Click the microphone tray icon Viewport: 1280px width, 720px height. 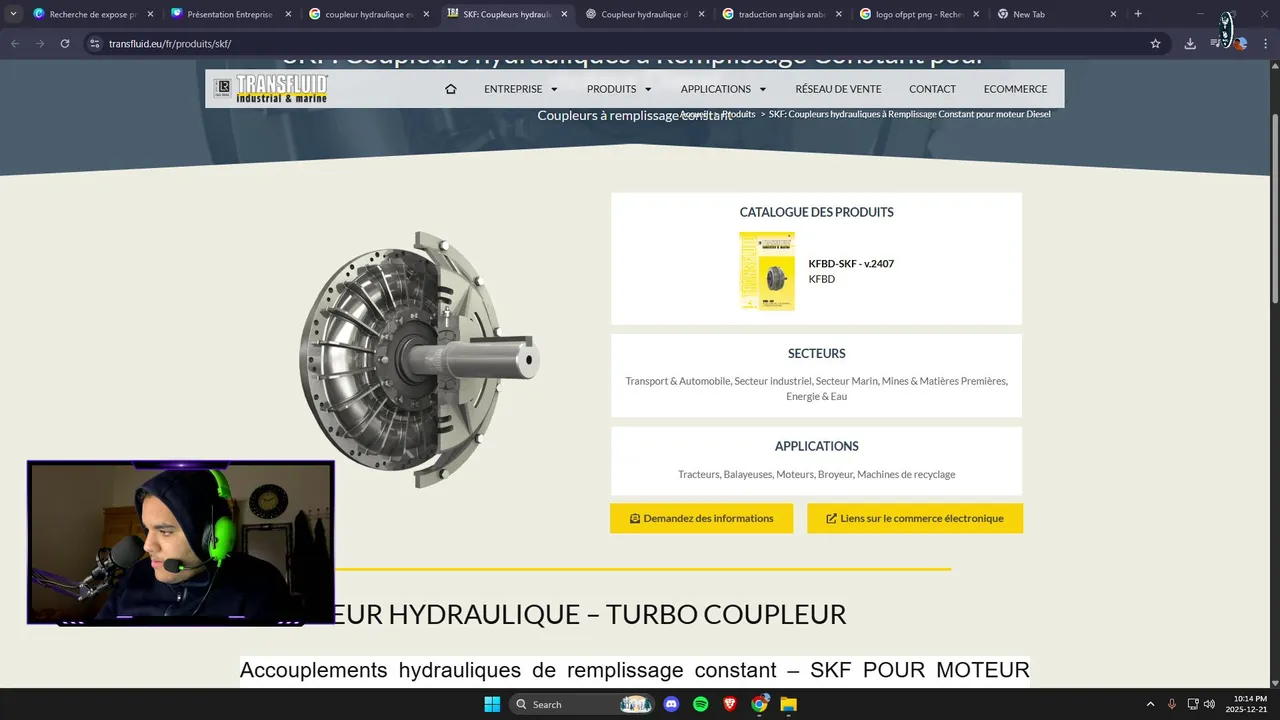point(1172,704)
